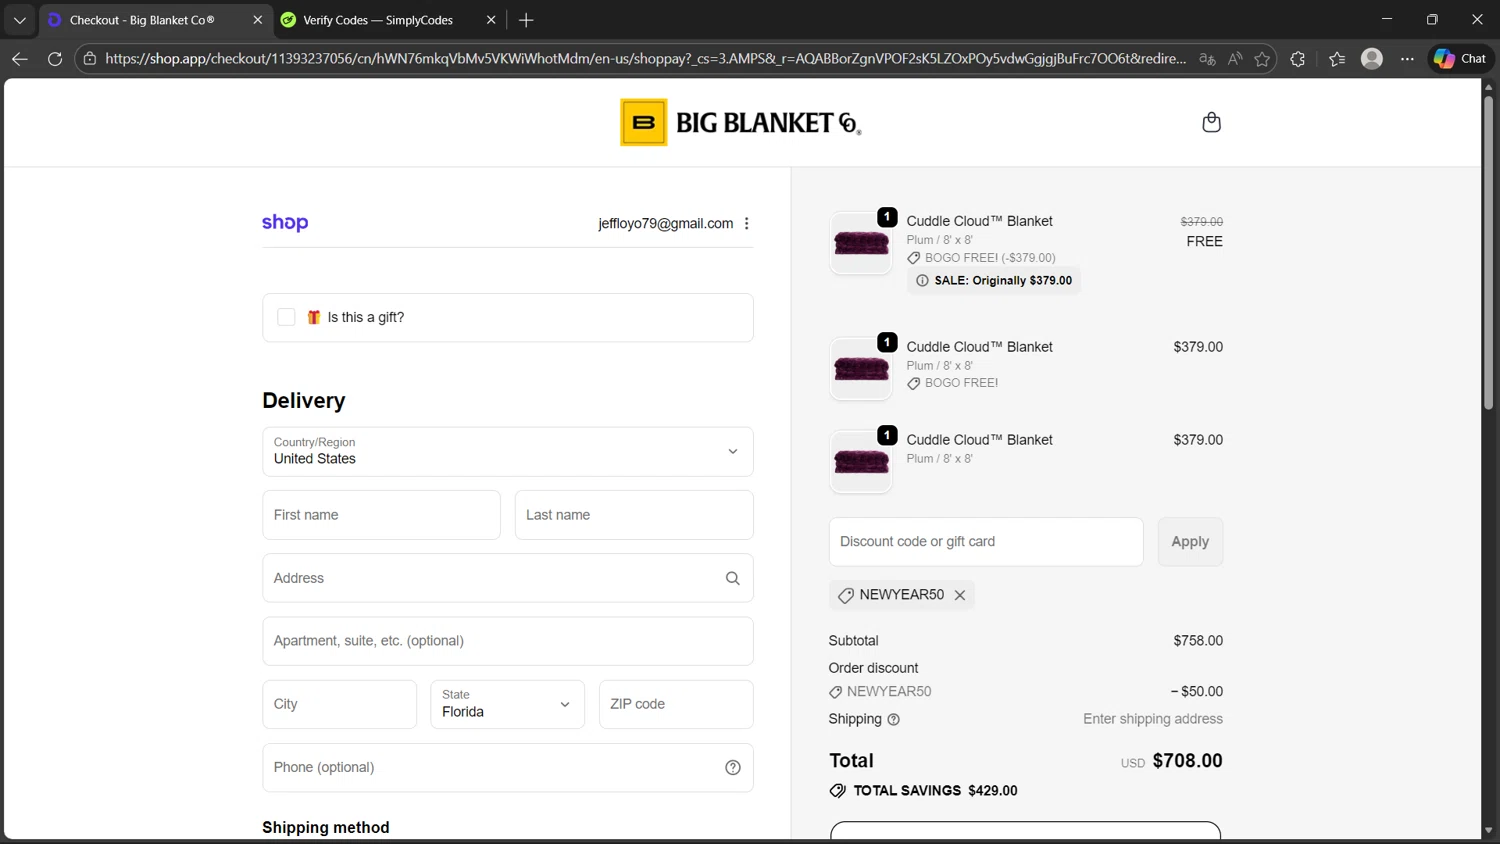Open the translate page icon

point(1207,59)
